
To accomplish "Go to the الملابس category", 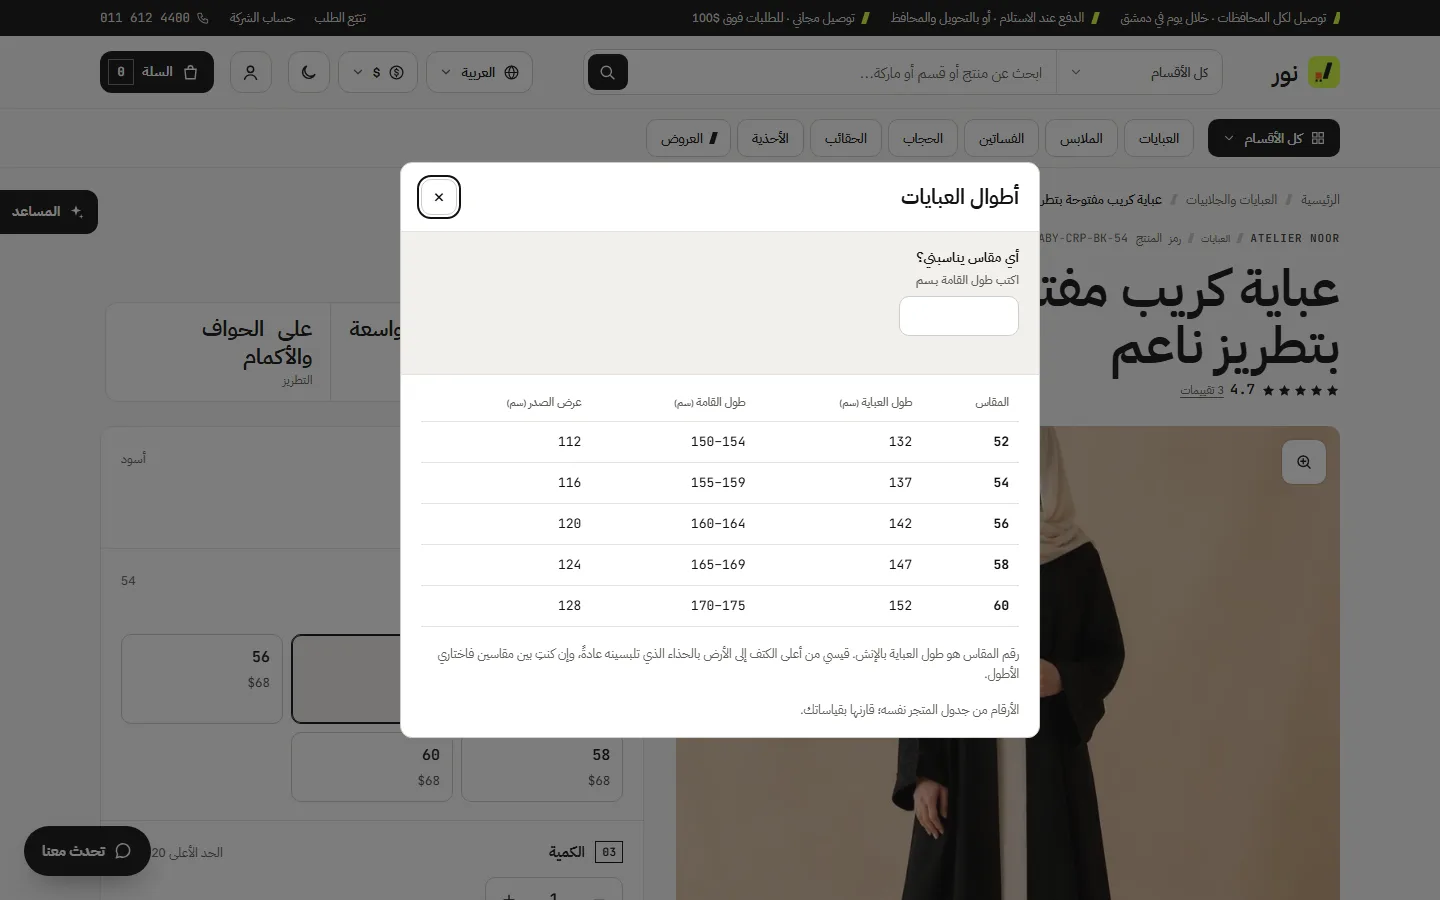I will click(x=1081, y=138).
